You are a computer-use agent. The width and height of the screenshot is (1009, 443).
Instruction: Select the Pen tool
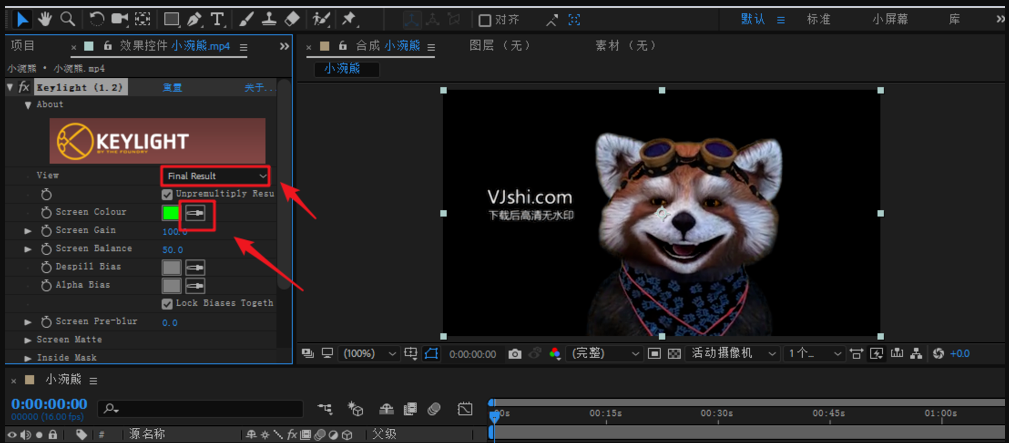point(194,19)
